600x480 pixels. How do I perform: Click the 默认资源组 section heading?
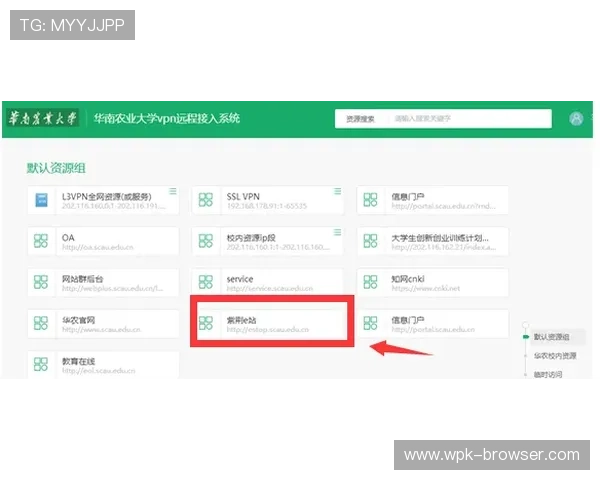(x=56, y=168)
